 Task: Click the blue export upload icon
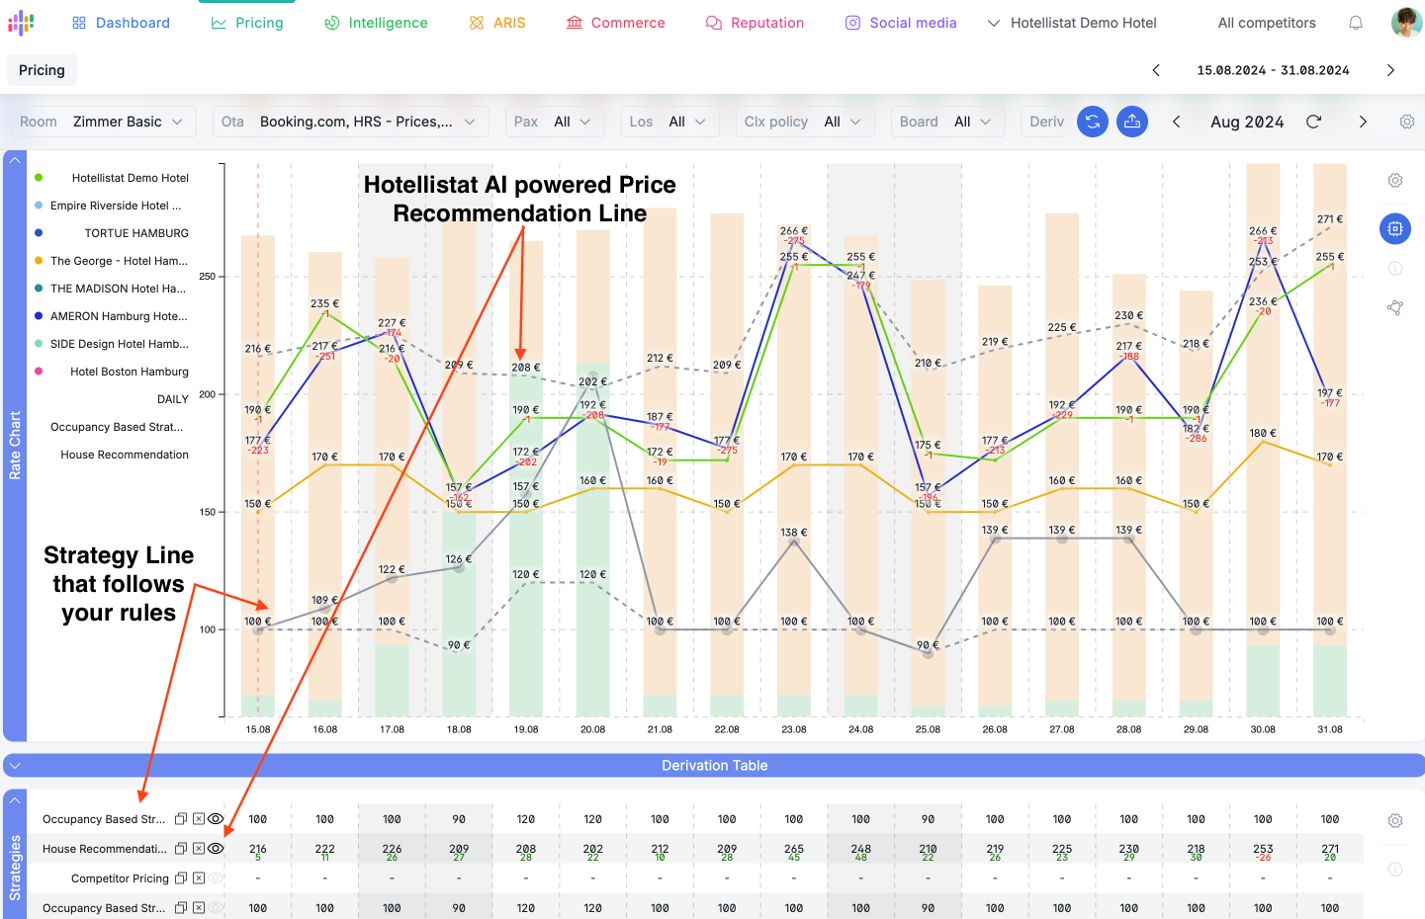coord(1132,122)
